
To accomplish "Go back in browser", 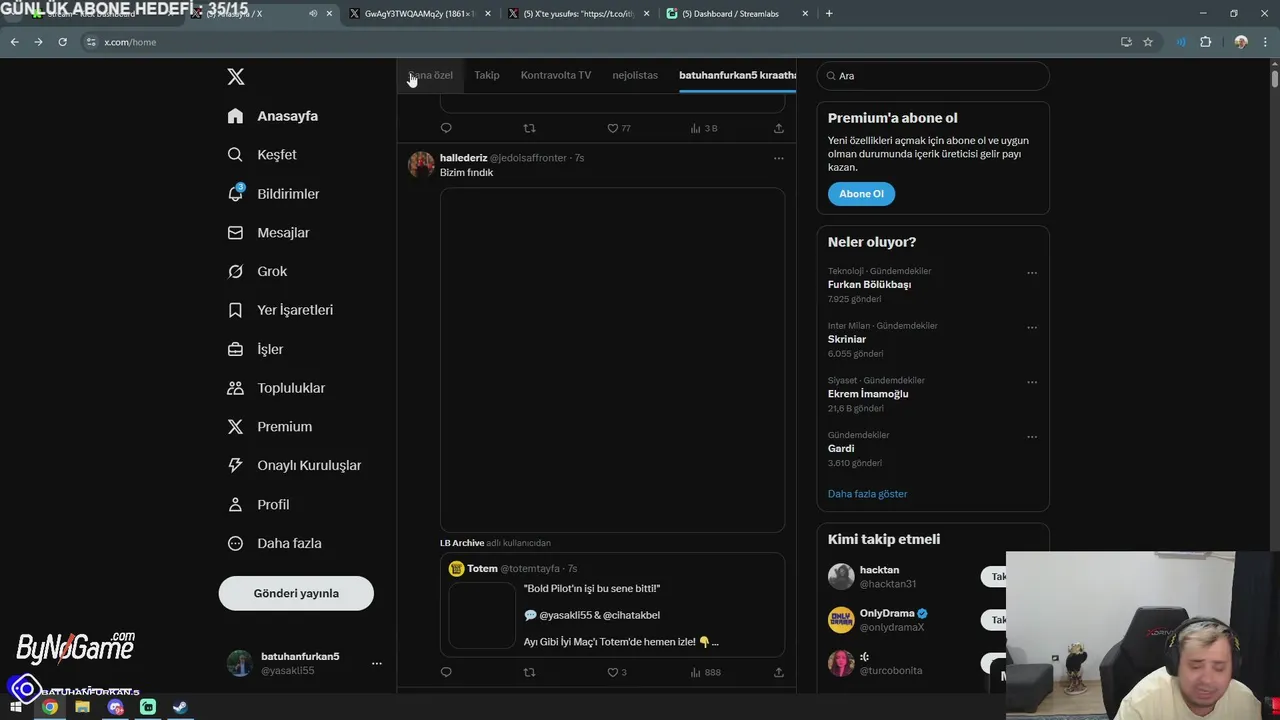I will tap(14, 42).
